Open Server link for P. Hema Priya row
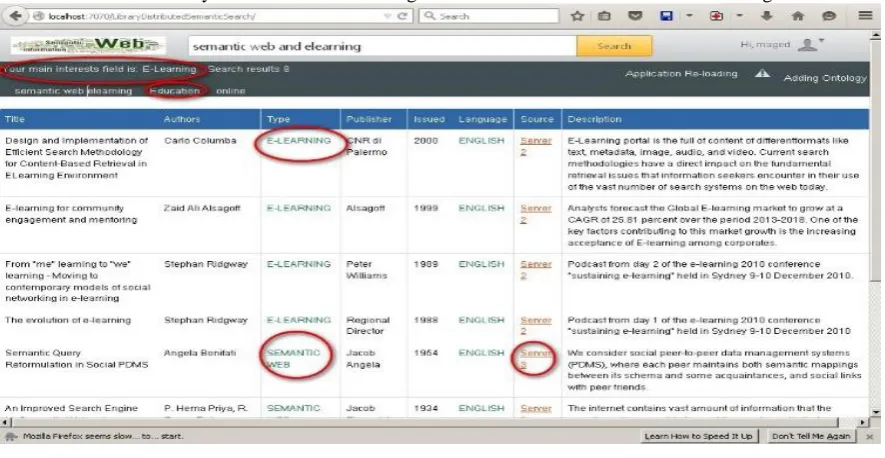The height and width of the screenshot is (458, 885). click(x=536, y=408)
